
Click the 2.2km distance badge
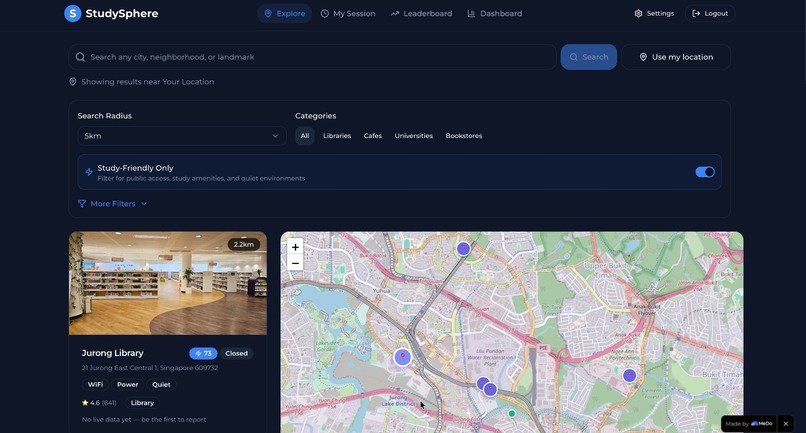(x=244, y=244)
